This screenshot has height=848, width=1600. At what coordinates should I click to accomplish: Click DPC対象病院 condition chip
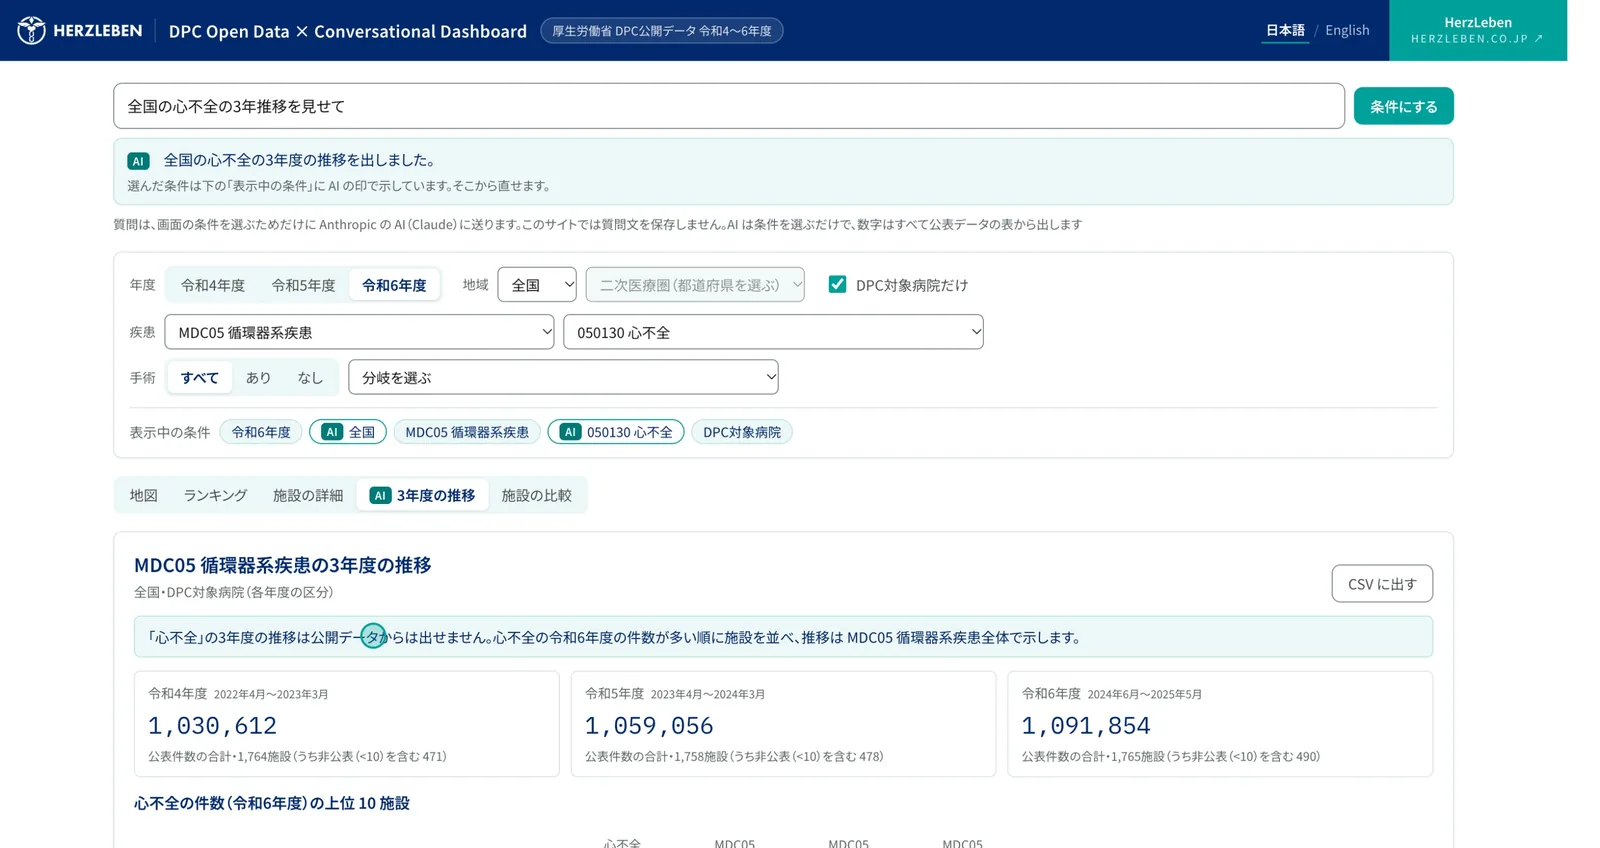[x=742, y=432]
